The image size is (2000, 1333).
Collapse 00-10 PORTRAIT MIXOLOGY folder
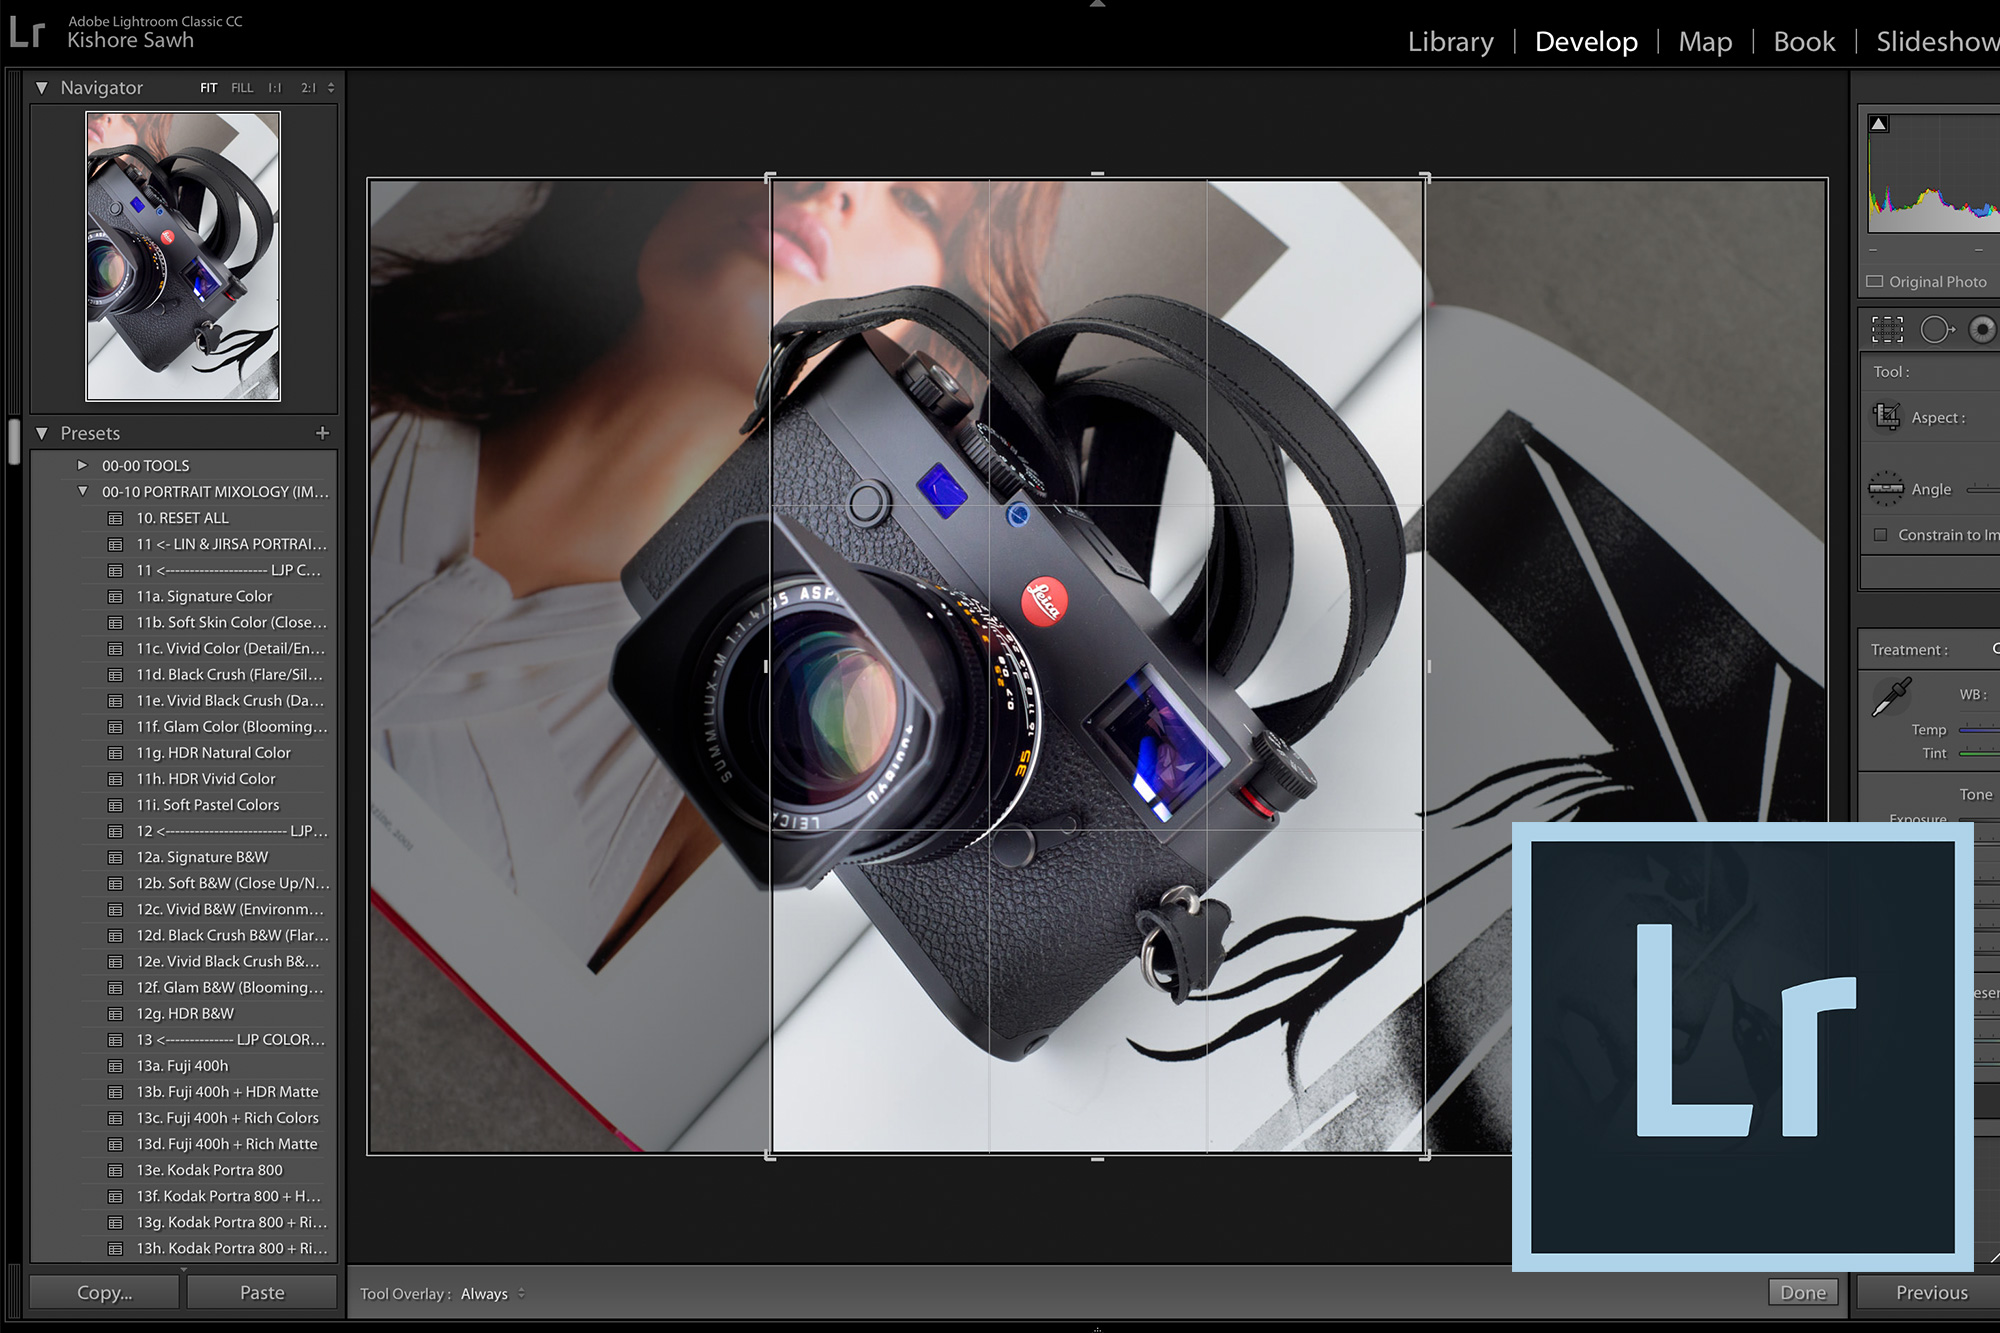(x=83, y=491)
